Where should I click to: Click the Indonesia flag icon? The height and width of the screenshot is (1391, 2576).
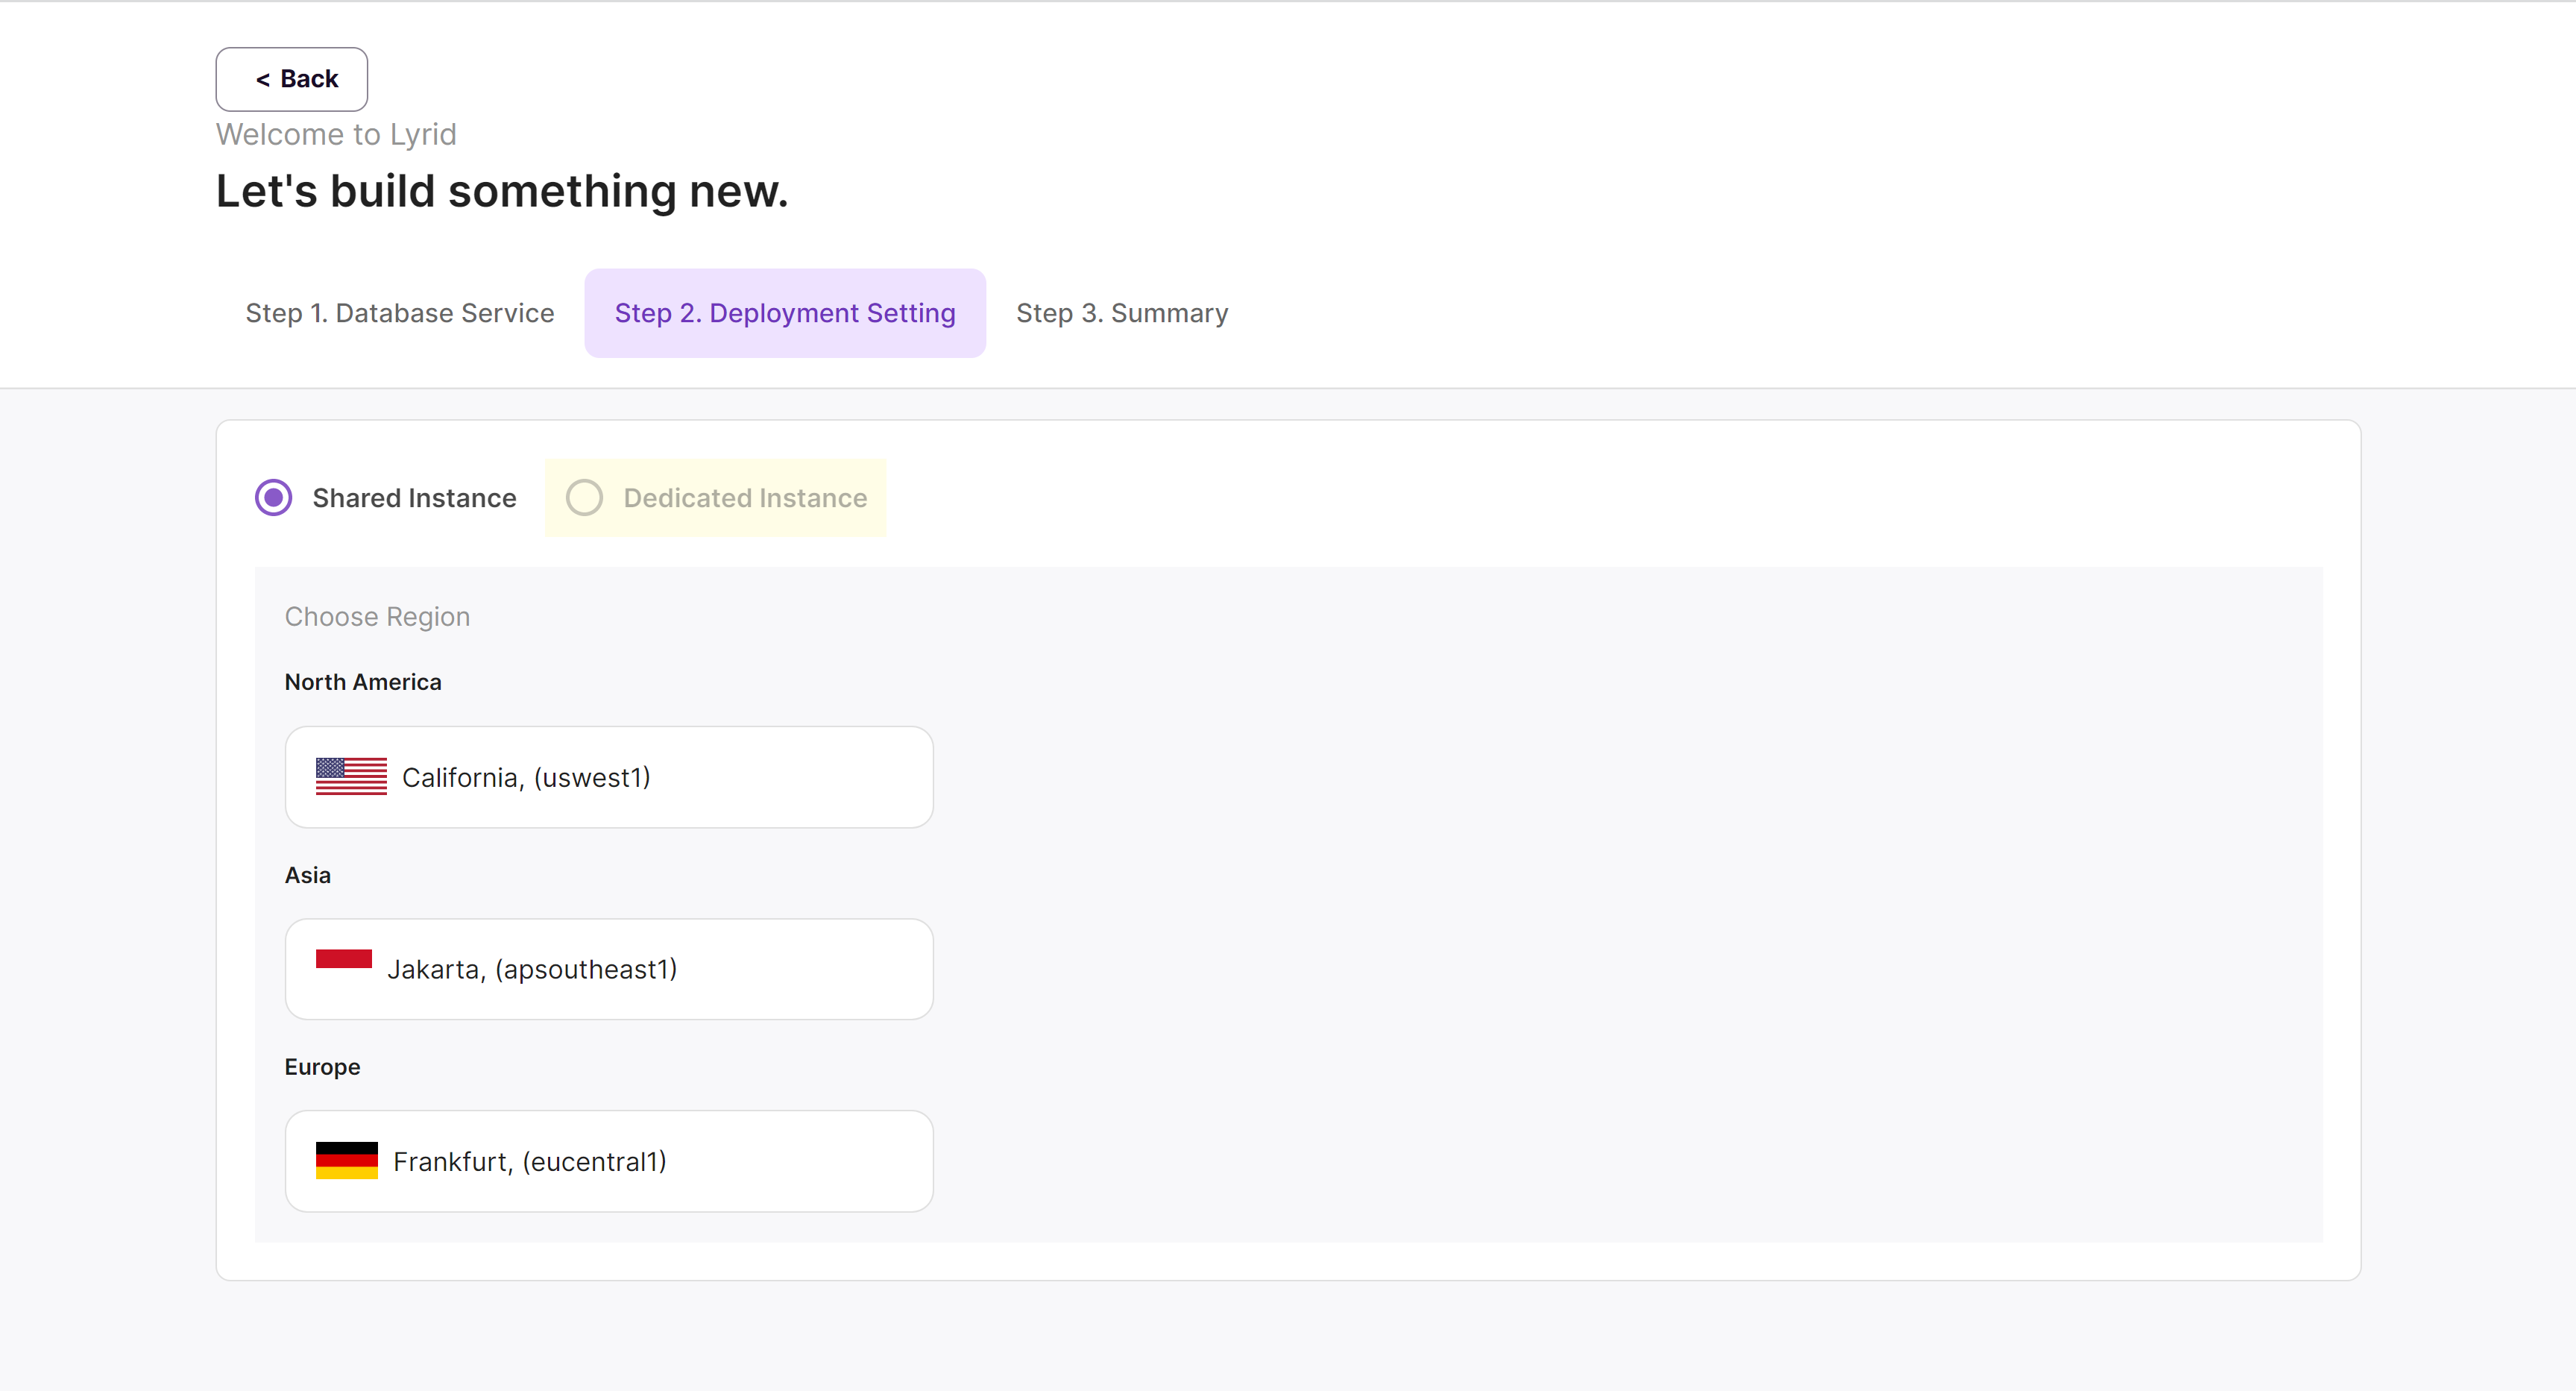point(343,959)
